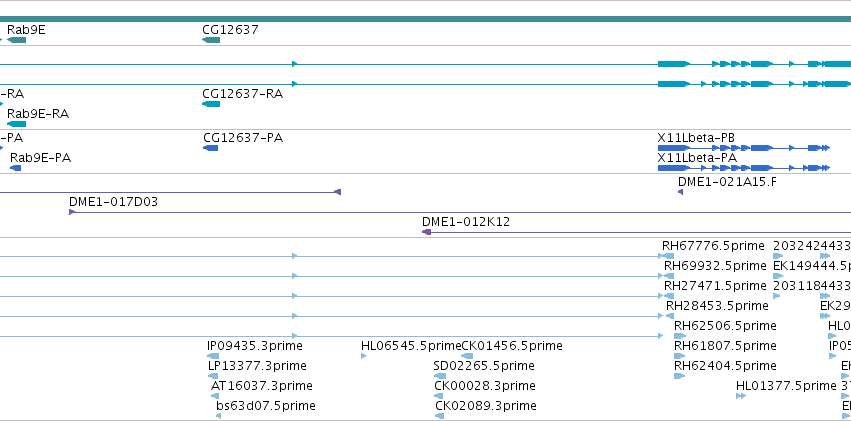Click the CK01456.5prime EST label
Image resolution: width=851 pixels, height=421 pixels.
point(512,346)
